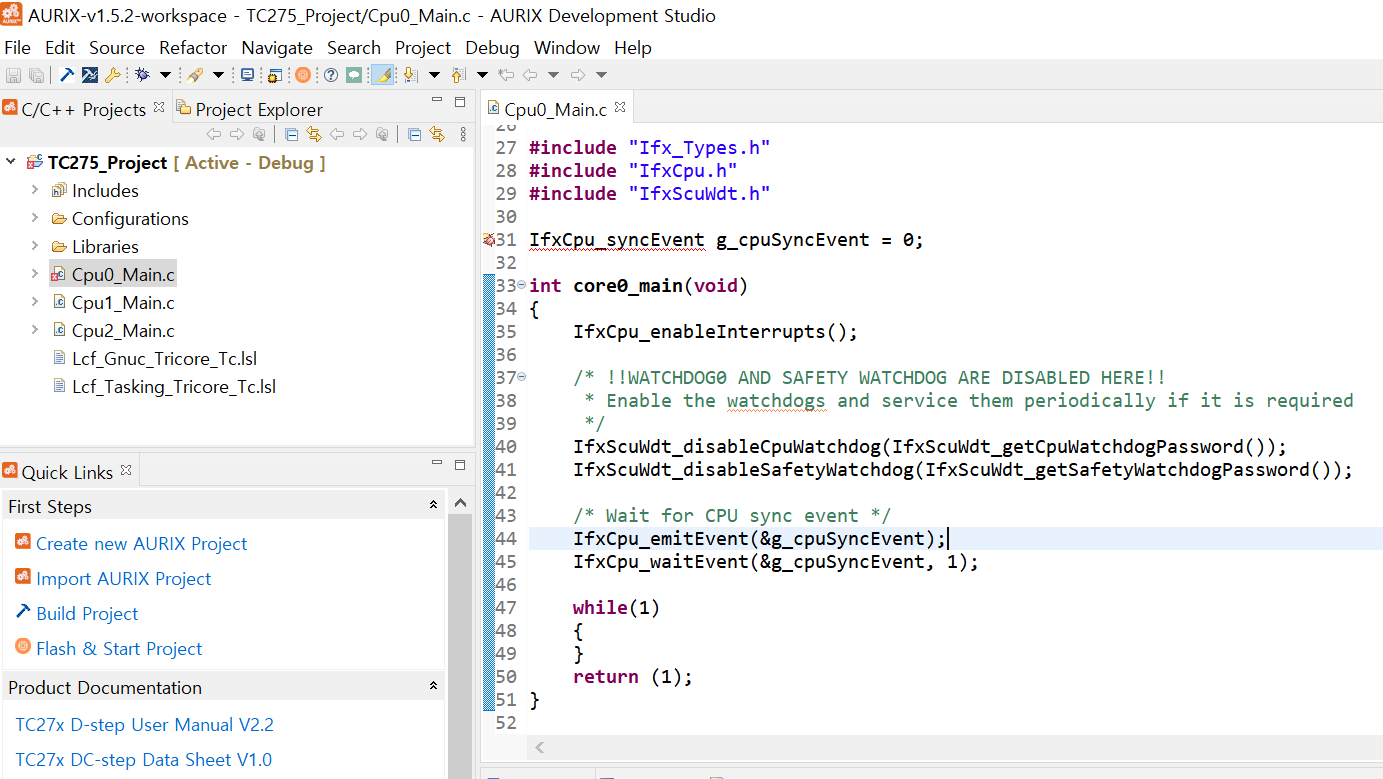Select Lcf_Gnuc_Tricore_Tc.lsl file
The image size is (1383, 779).
[x=155, y=358]
